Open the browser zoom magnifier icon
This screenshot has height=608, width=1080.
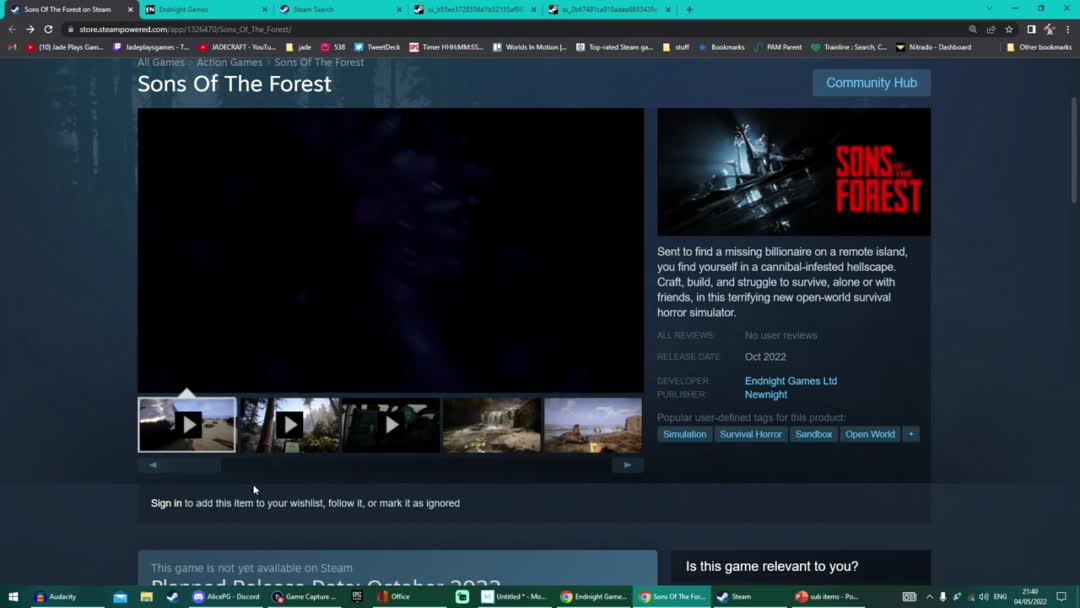pos(973,29)
